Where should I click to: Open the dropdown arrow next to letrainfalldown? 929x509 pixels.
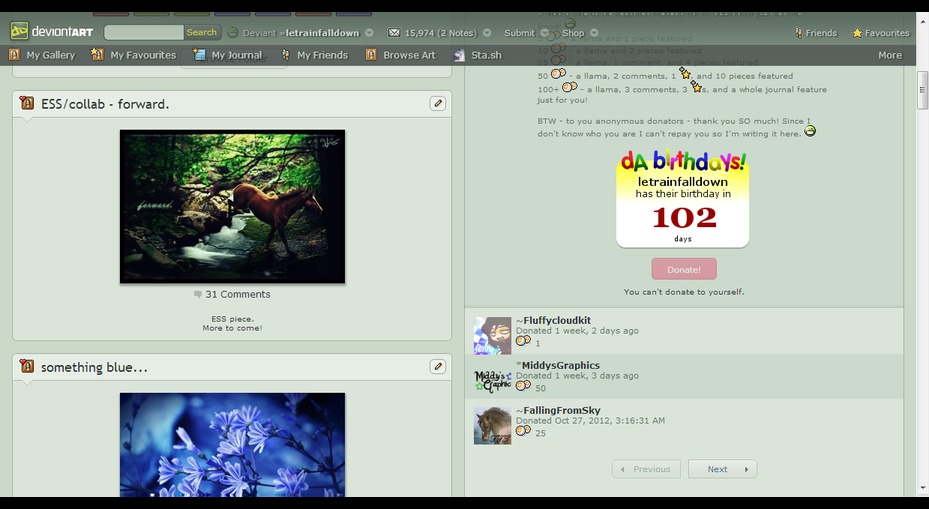369,33
